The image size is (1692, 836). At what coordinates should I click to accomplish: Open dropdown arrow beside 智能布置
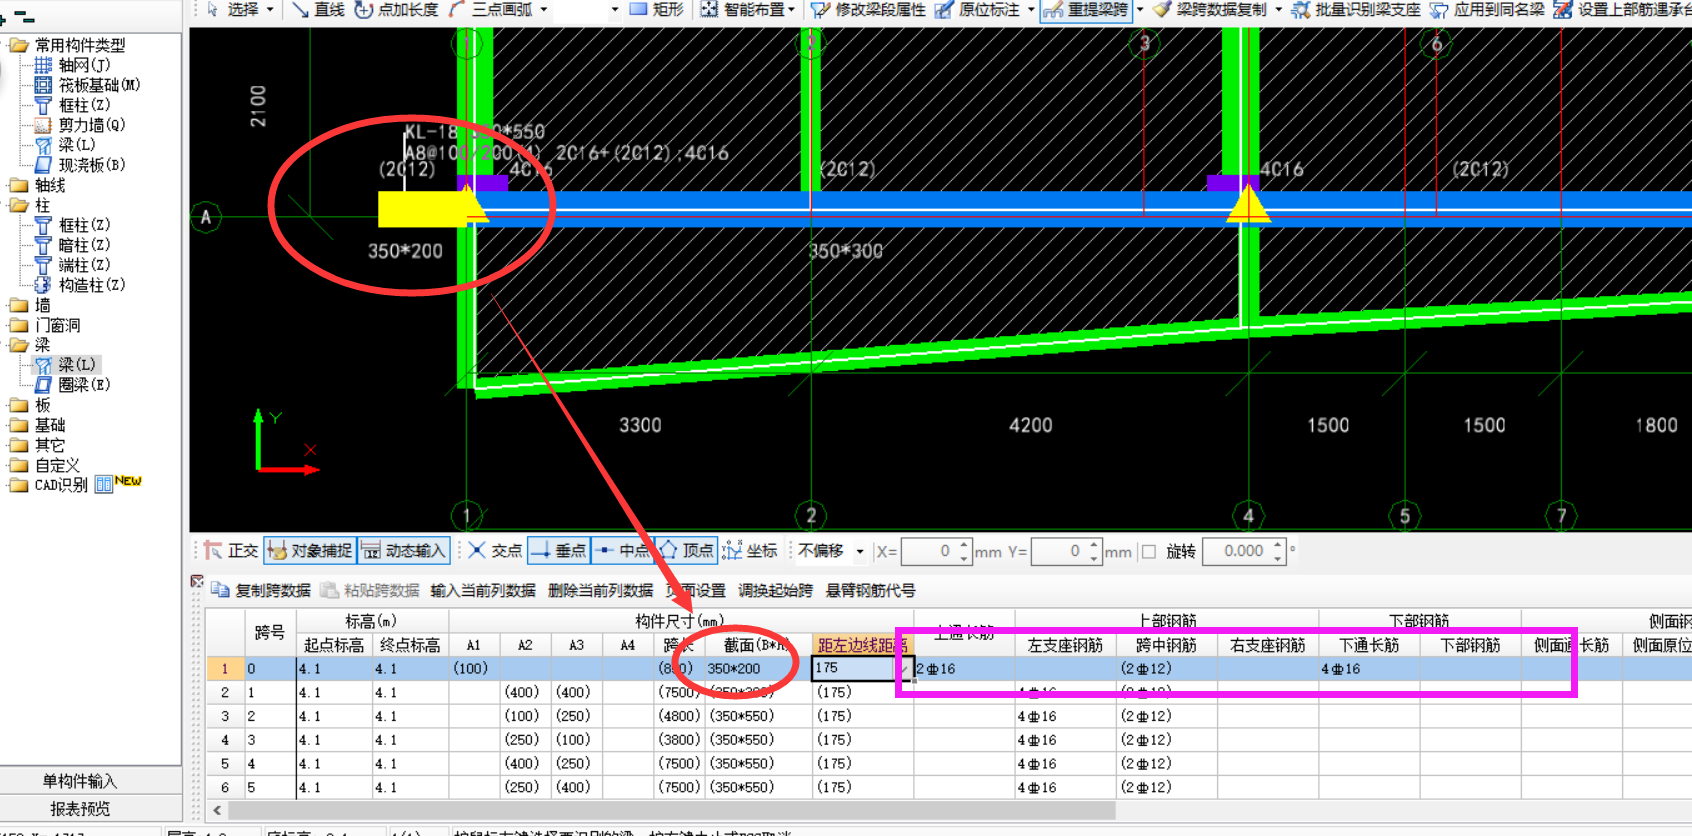791,9
